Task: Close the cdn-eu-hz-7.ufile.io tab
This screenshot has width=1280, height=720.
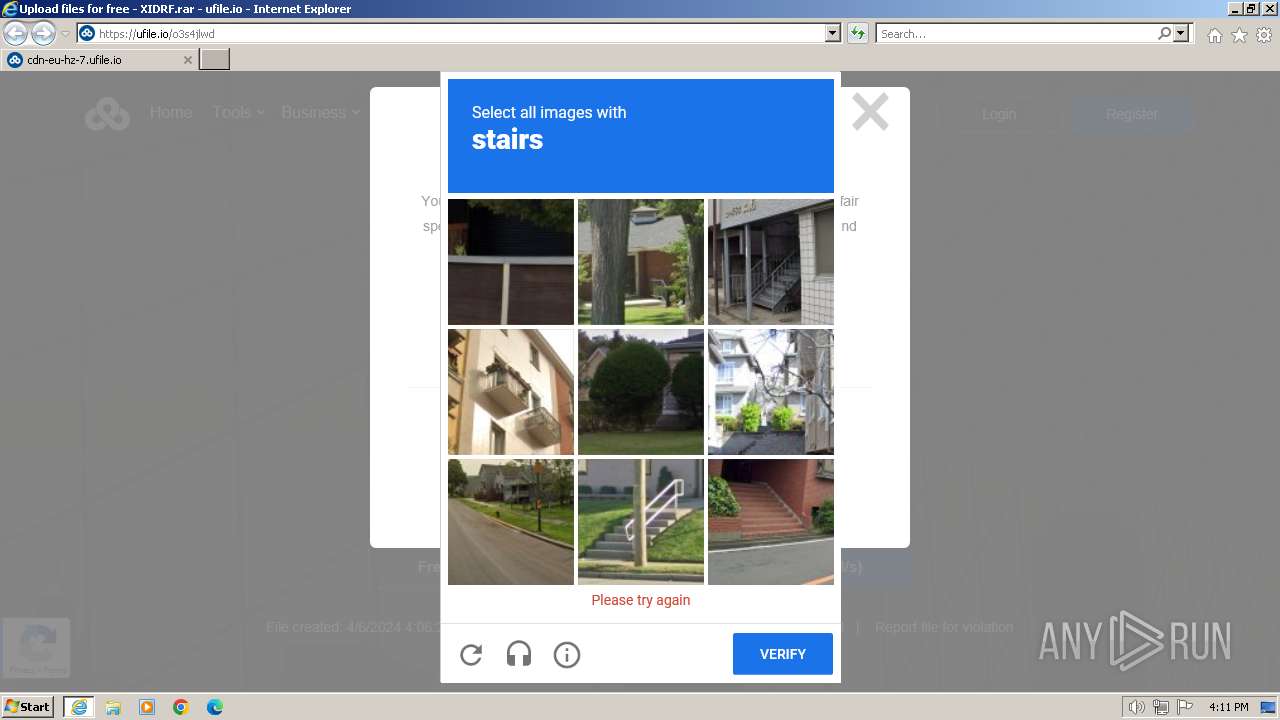Action: pyautogui.click(x=188, y=60)
